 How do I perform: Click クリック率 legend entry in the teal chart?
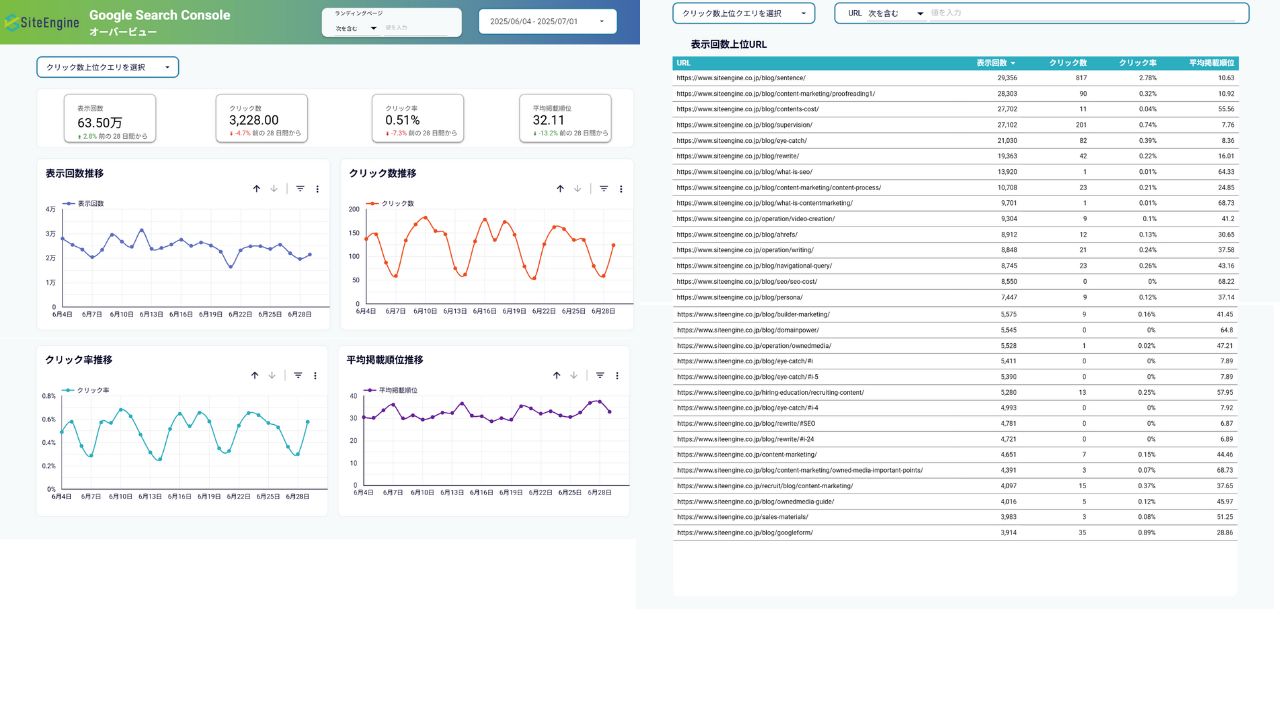(86, 390)
